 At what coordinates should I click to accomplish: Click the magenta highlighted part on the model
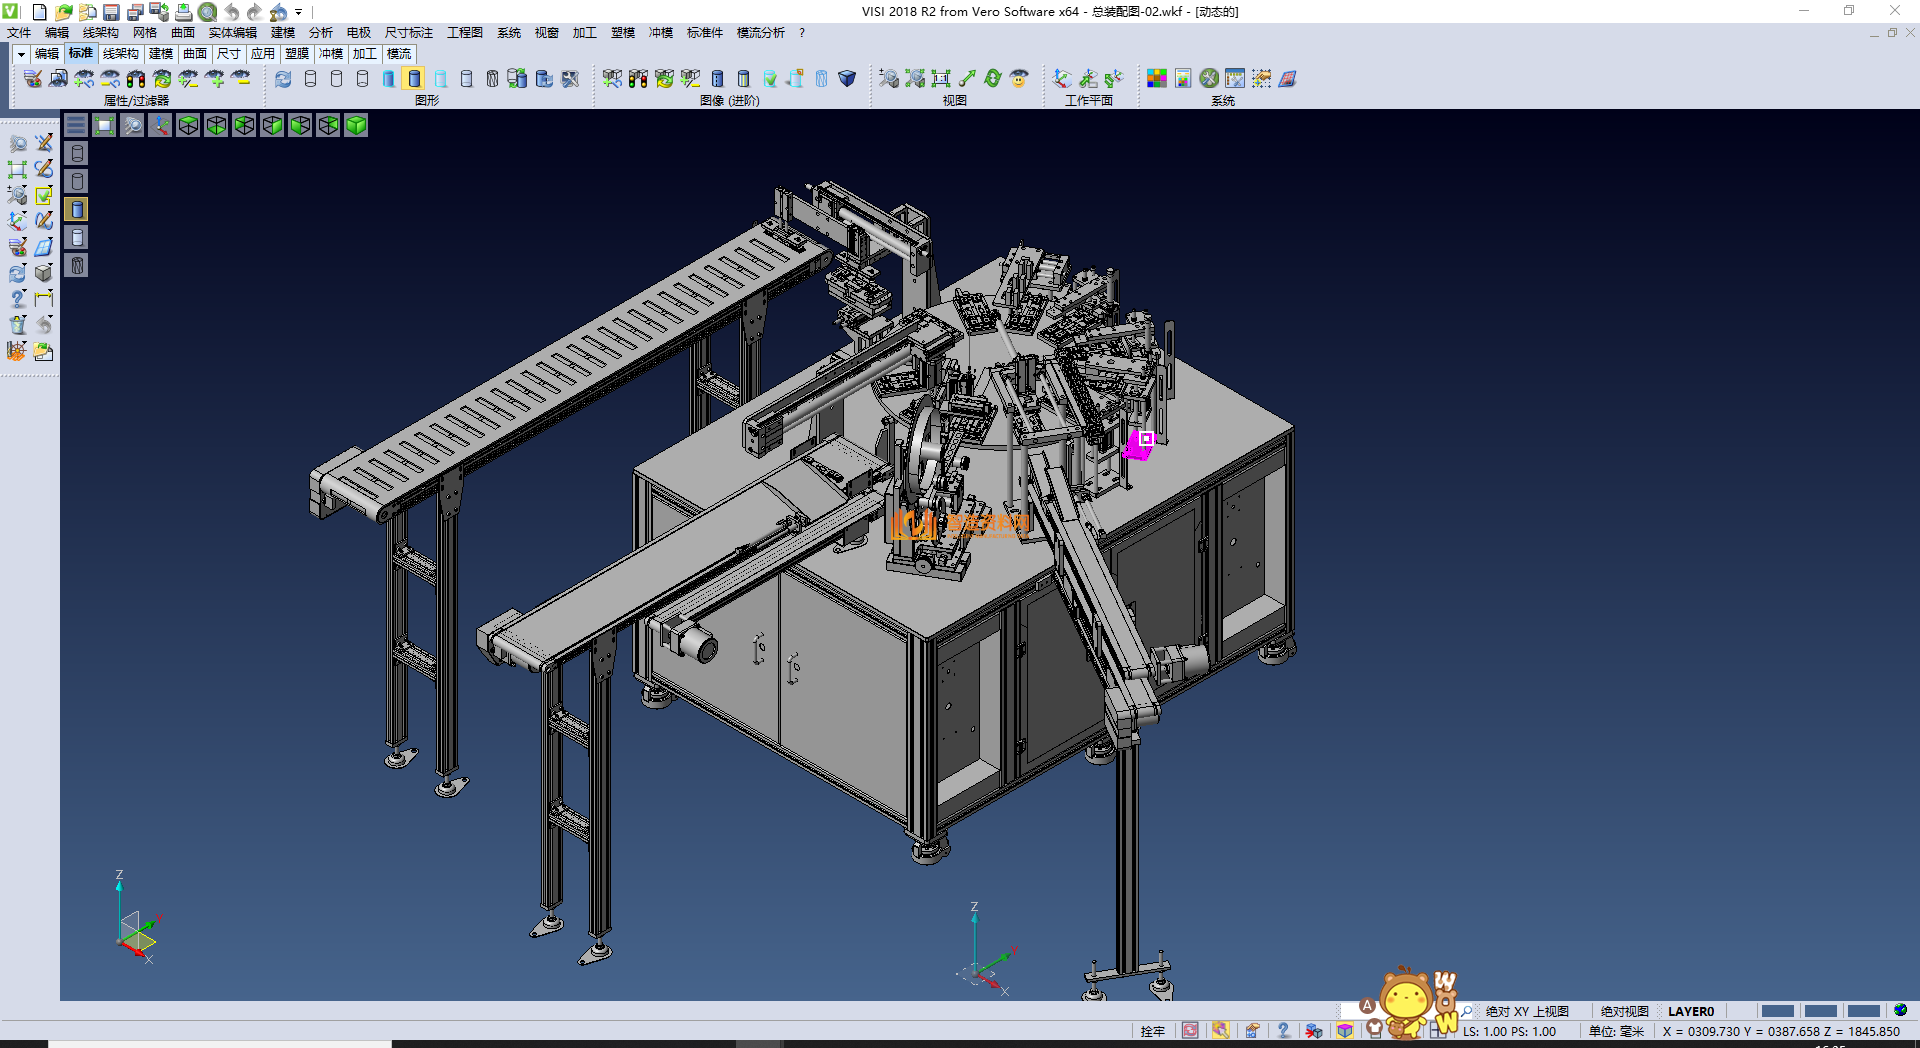pos(1137,447)
